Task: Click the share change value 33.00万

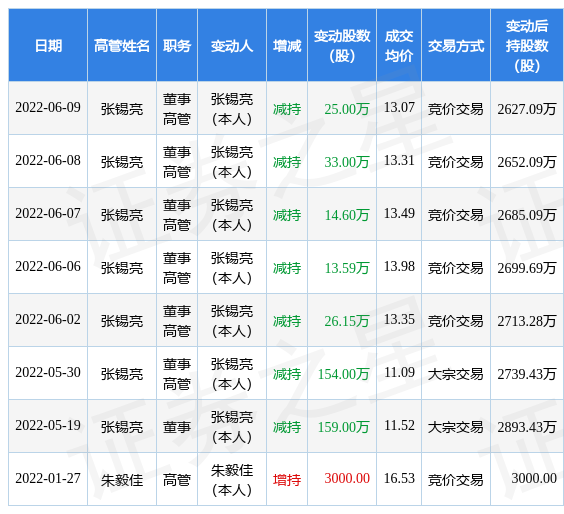Action: [347, 162]
